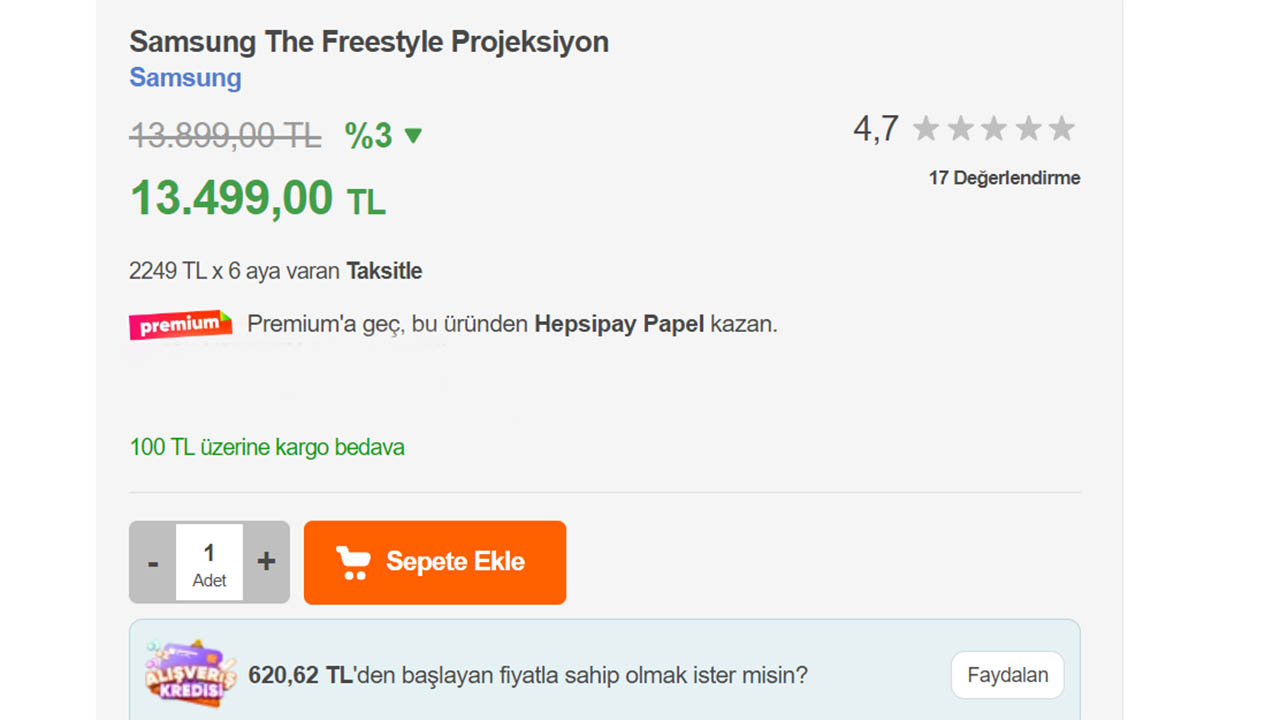This screenshot has height=720, width=1280.
Task: Open the Samsung brand link
Action: 185,78
